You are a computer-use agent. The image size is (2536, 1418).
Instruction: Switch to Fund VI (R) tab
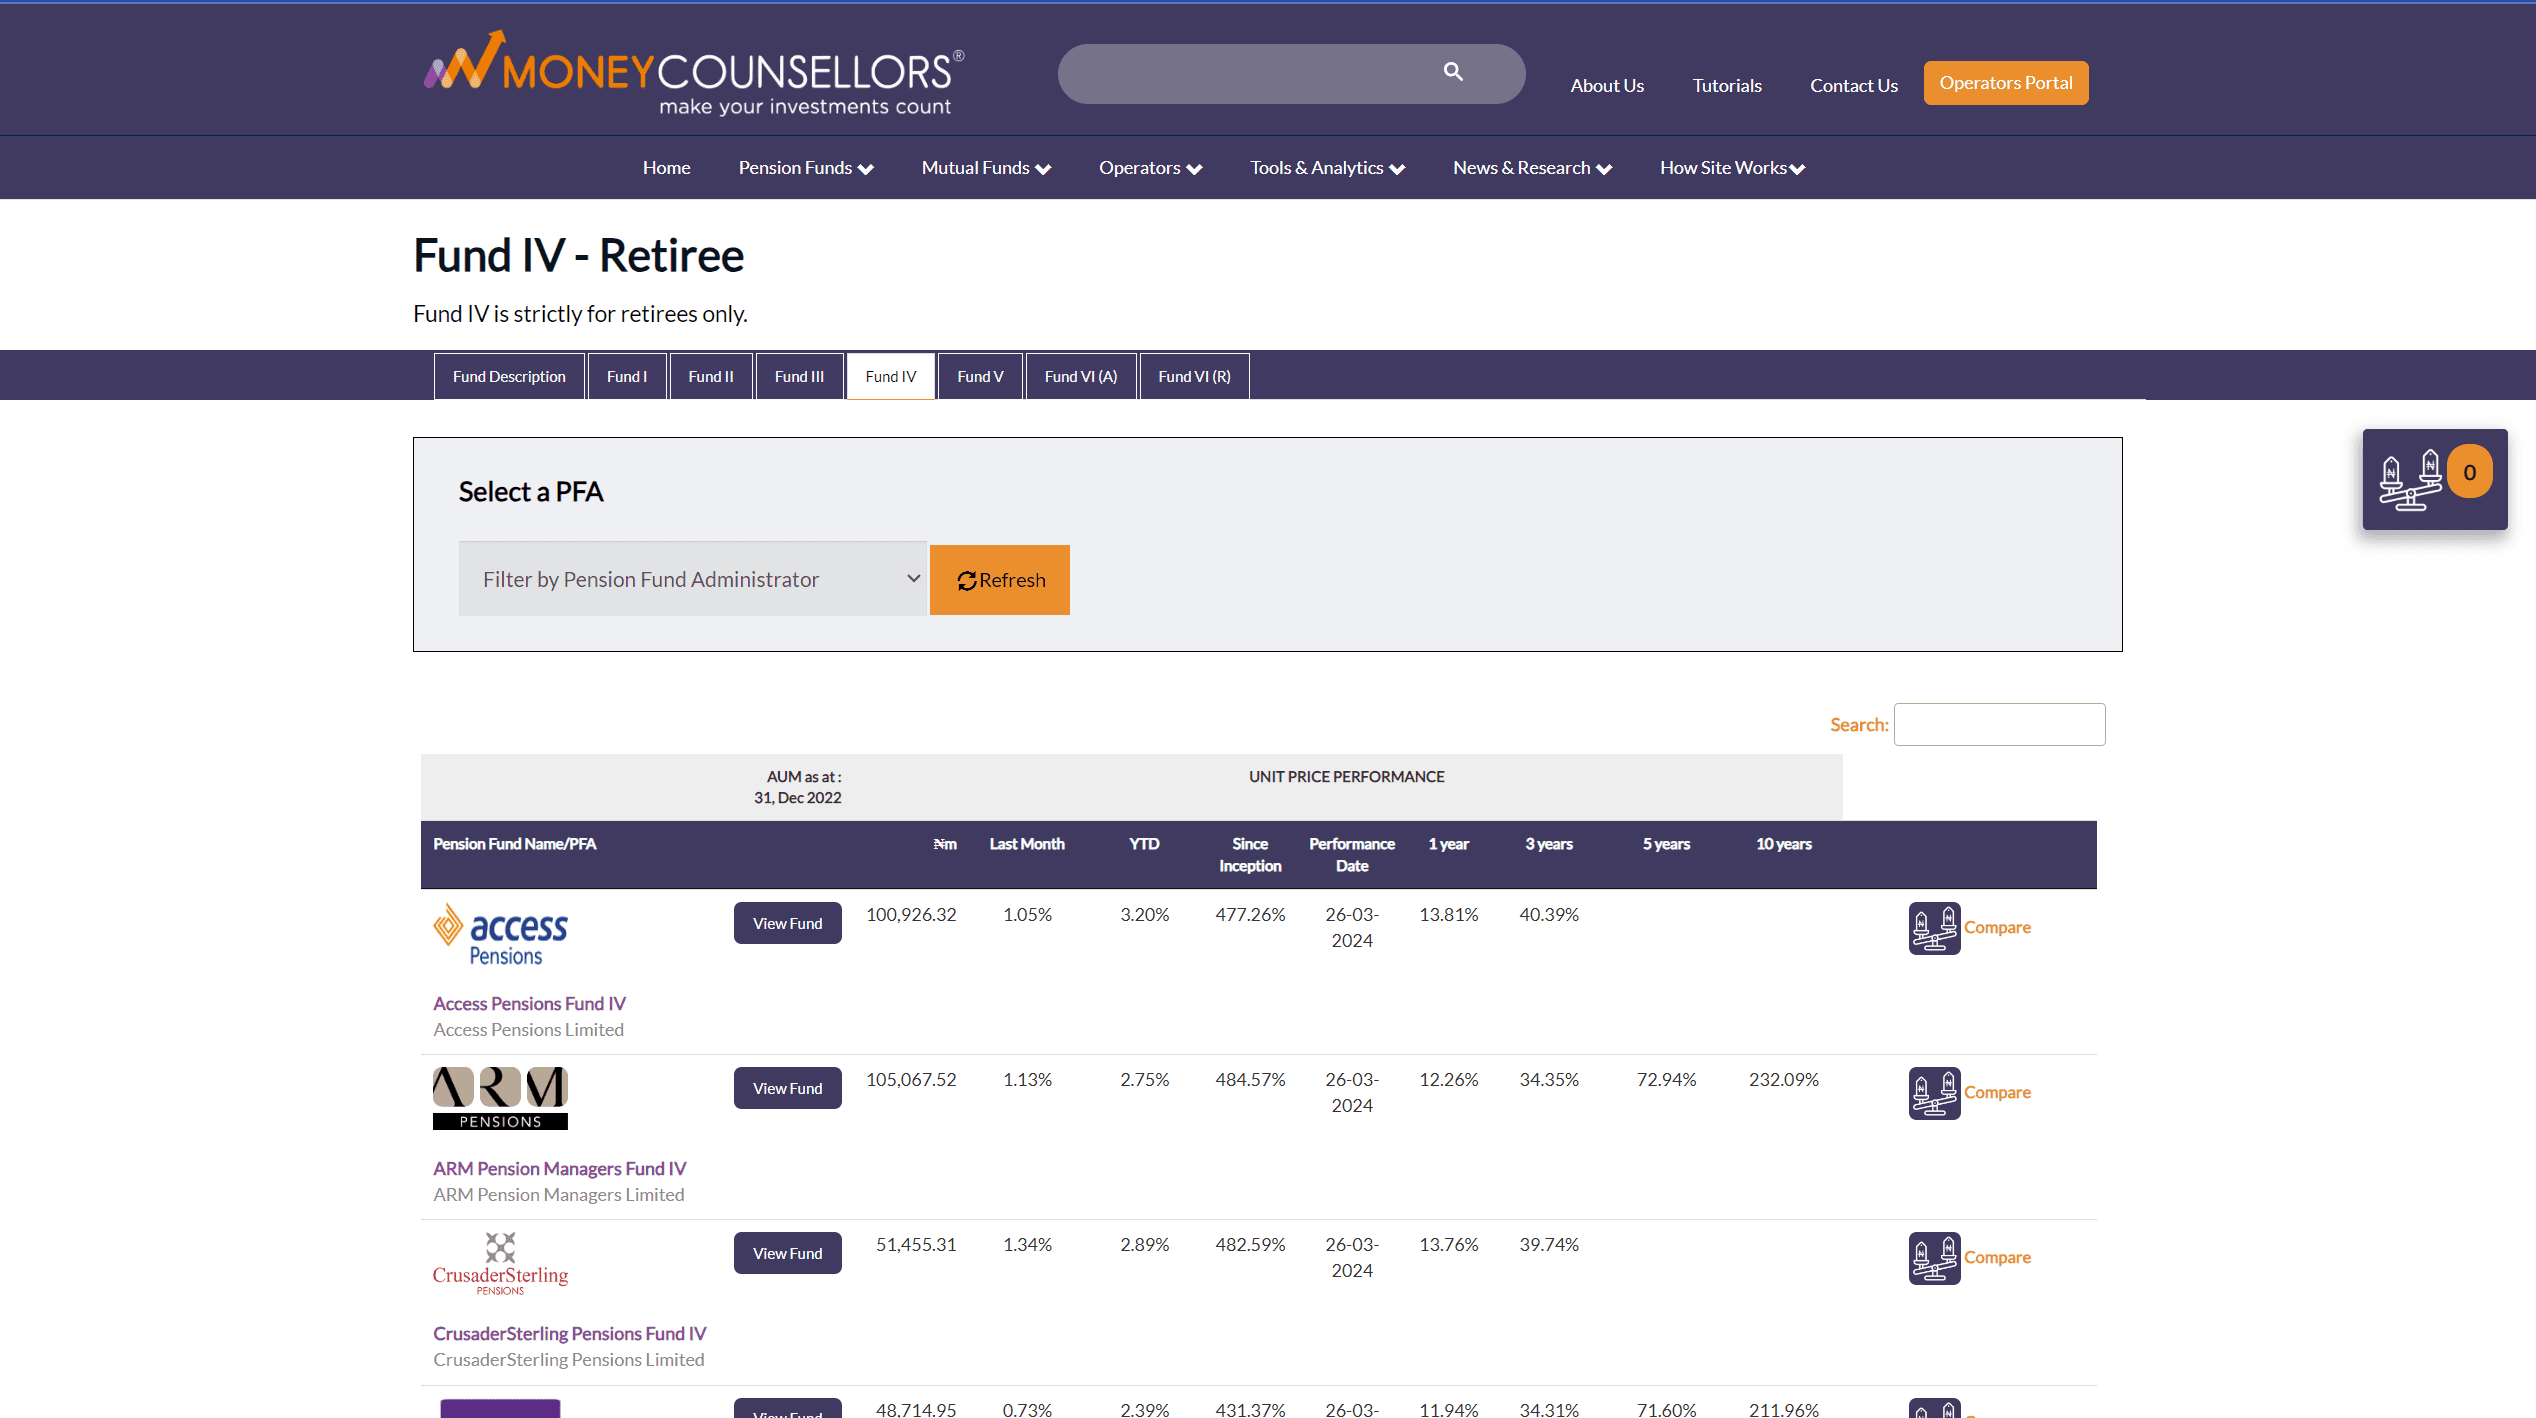[1194, 376]
